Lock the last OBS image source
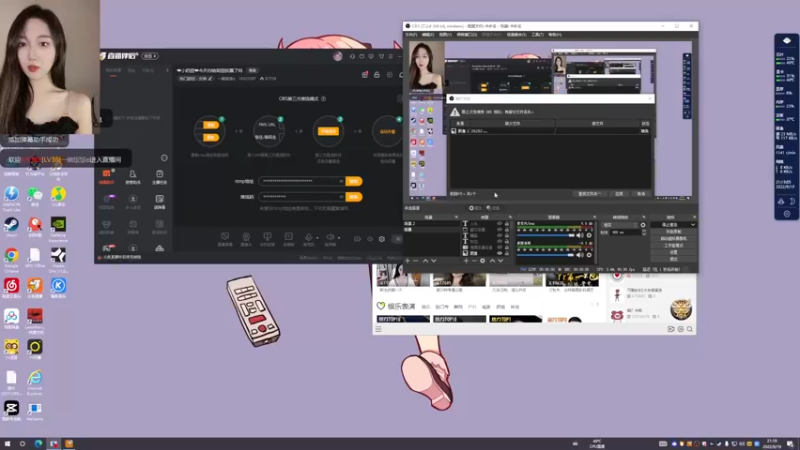The height and width of the screenshot is (450, 800). tap(507, 253)
